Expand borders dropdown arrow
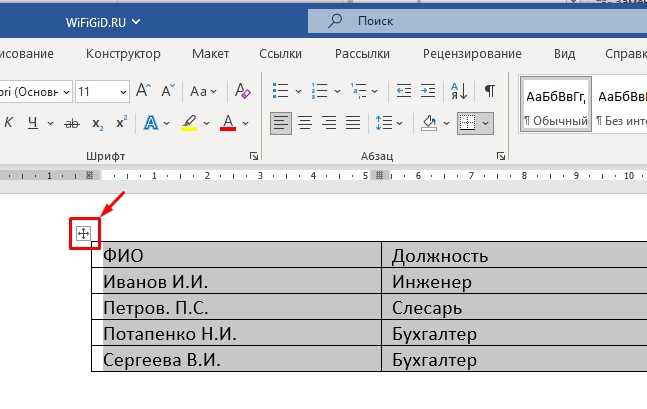This screenshot has height=409, width=647. (486, 123)
